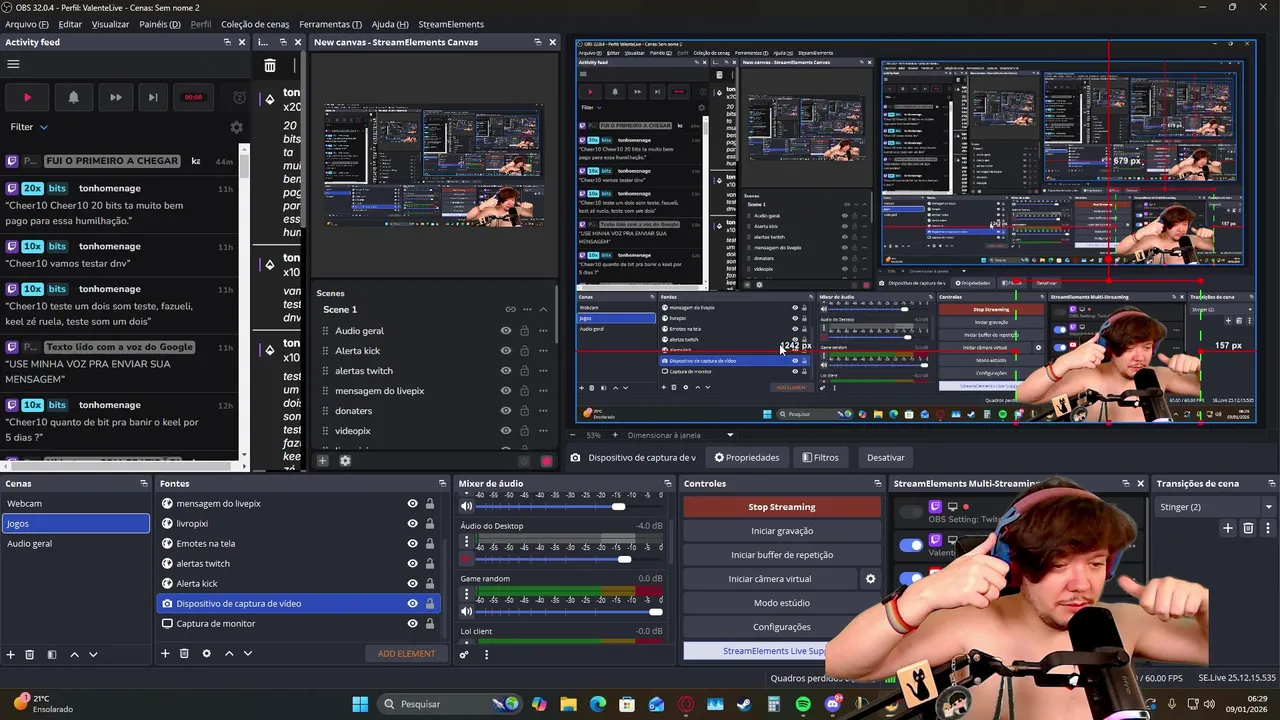The width and height of the screenshot is (1280, 720).
Task: Open Dimensionar à janela zoom dropdown
Action: [x=681, y=435]
